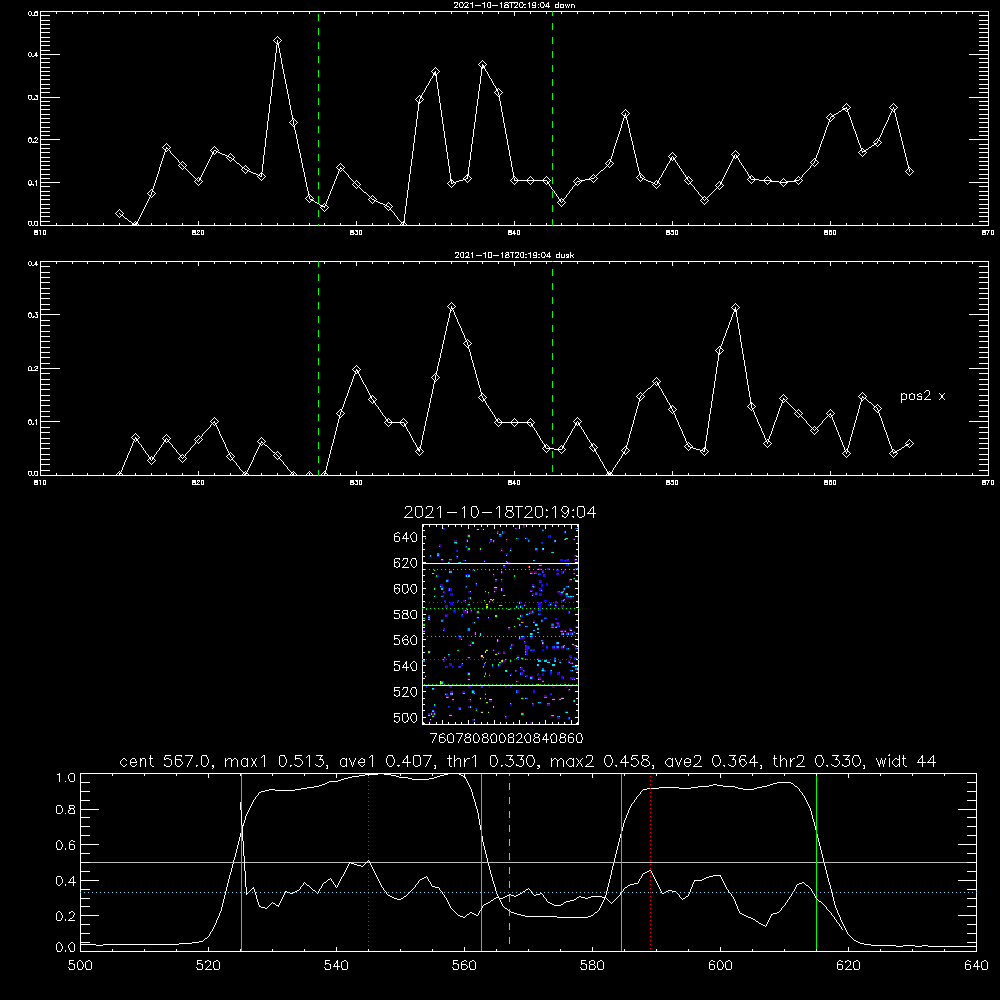The width and height of the screenshot is (1000, 1000).
Task: Click the '0.6' label on bottom plot y-axis
Action: tap(66, 845)
